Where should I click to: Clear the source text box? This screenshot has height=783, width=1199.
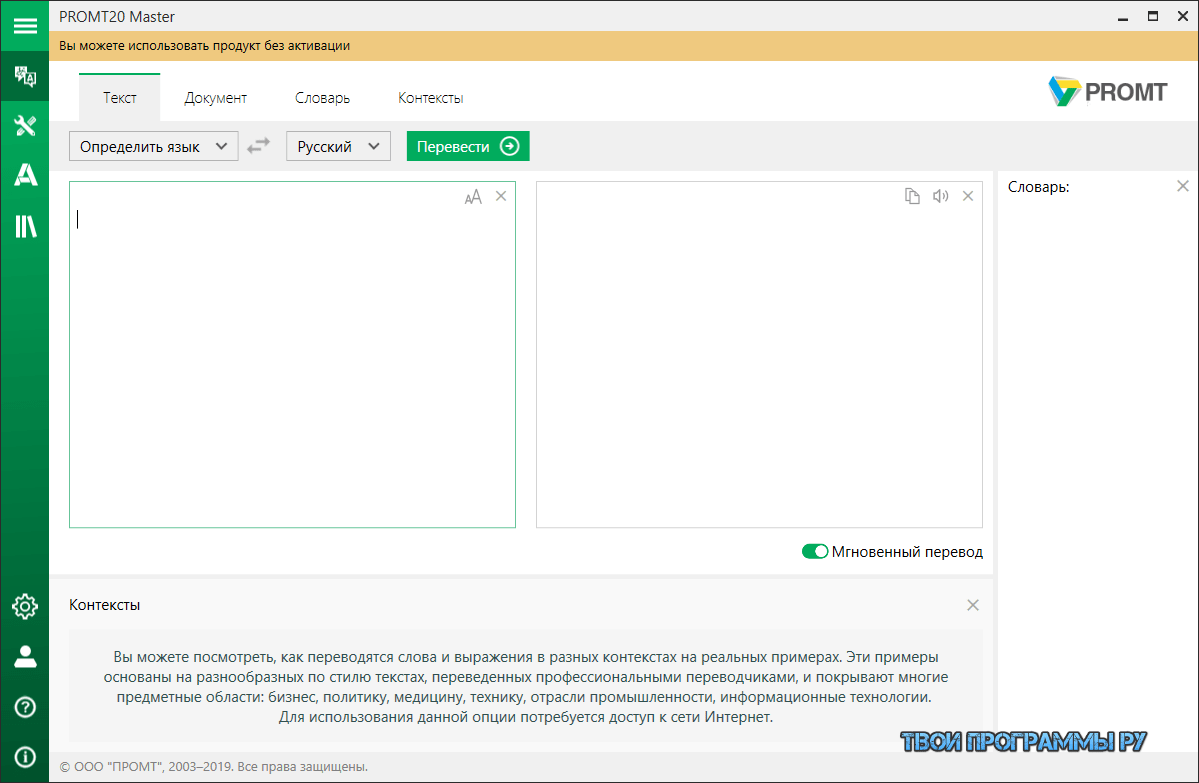tap(501, 197)
